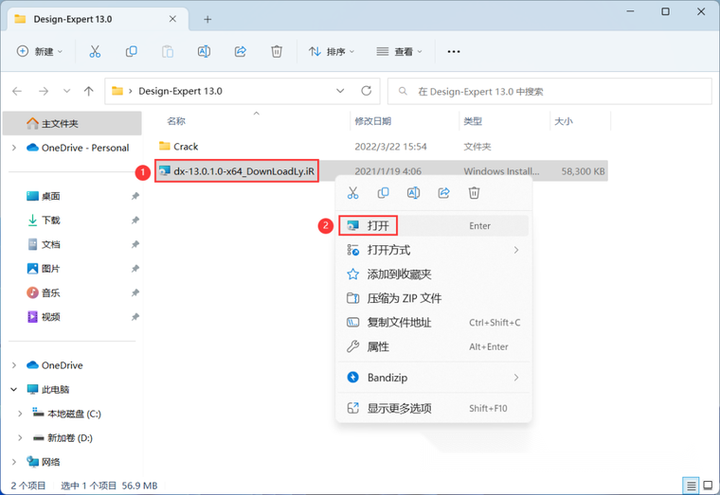Screen dimensions: 720x495
Task: Open 文档 in the sidebar
Action: 44,244
